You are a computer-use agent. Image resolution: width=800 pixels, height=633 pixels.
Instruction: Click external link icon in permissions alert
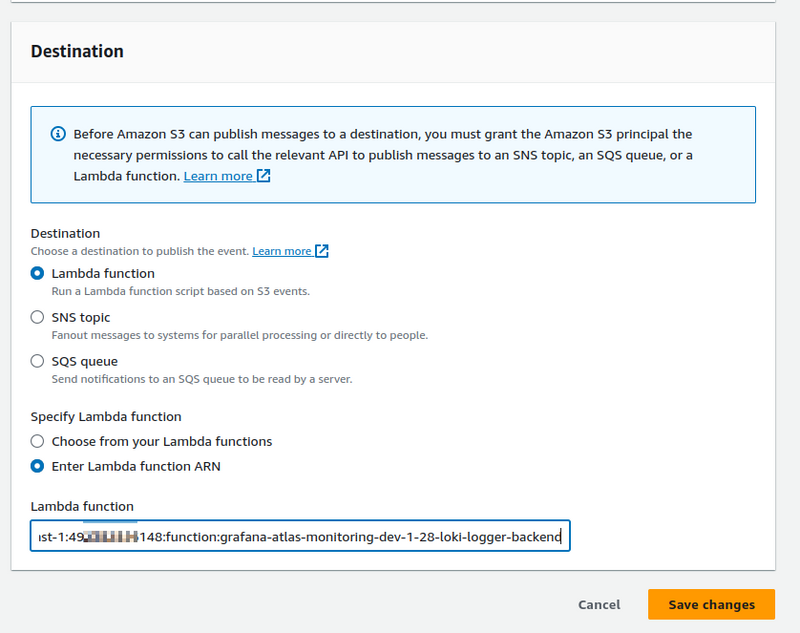tap(264, 176)
